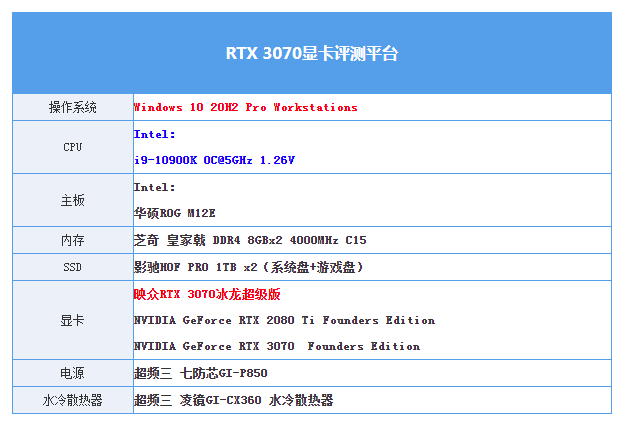Screen dimensions: 623x424
Task: Click 'i9-10900K OC@5GHz 1.26V' value
Action: (x=215, y=160)
